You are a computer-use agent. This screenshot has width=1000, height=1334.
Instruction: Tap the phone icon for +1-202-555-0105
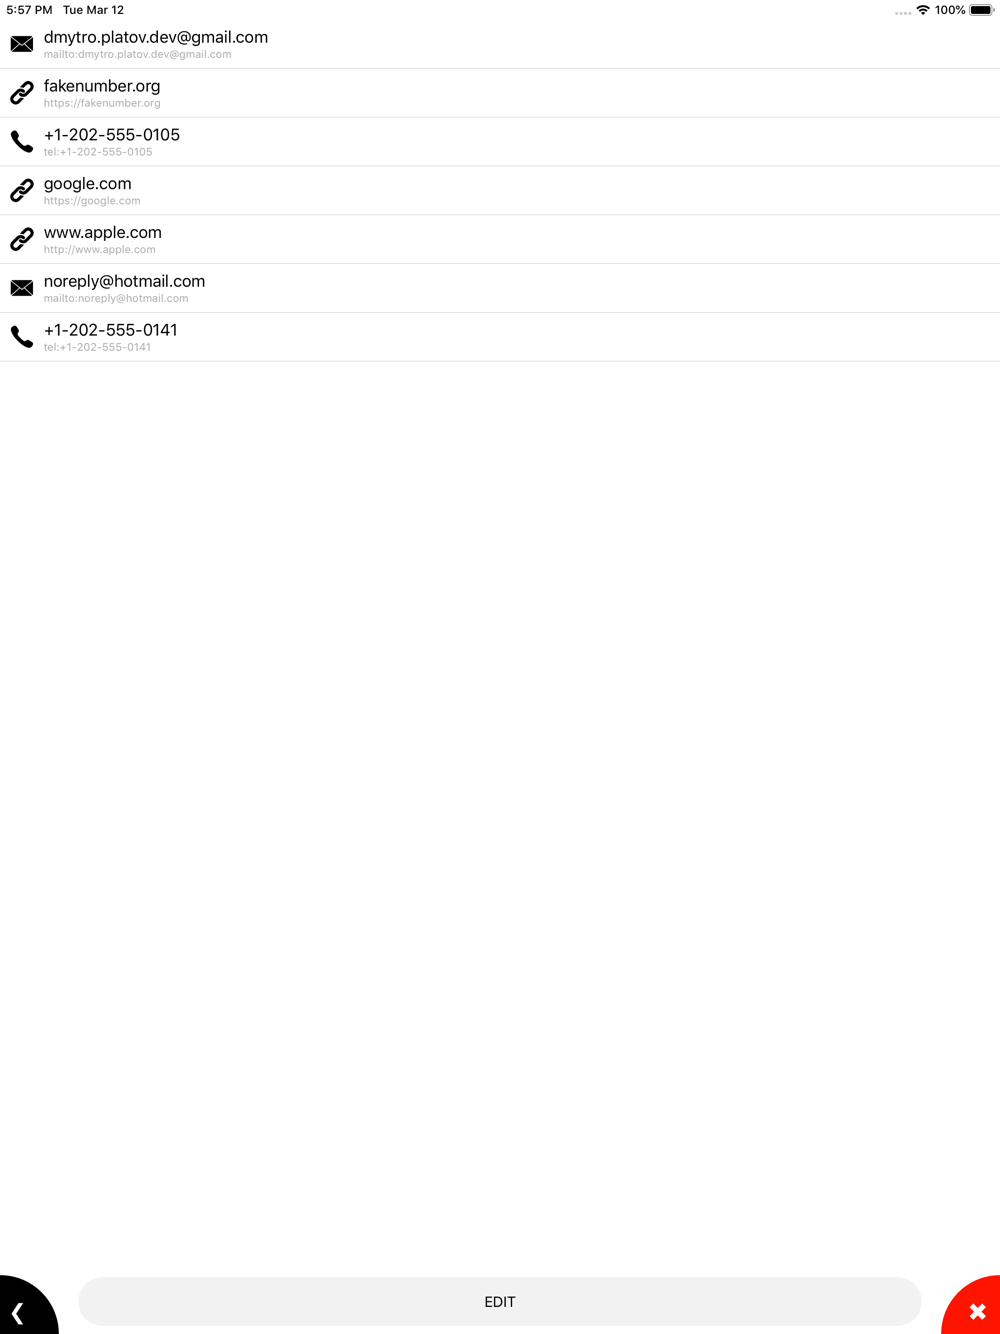pyautogui.click(x=22, y=142)
